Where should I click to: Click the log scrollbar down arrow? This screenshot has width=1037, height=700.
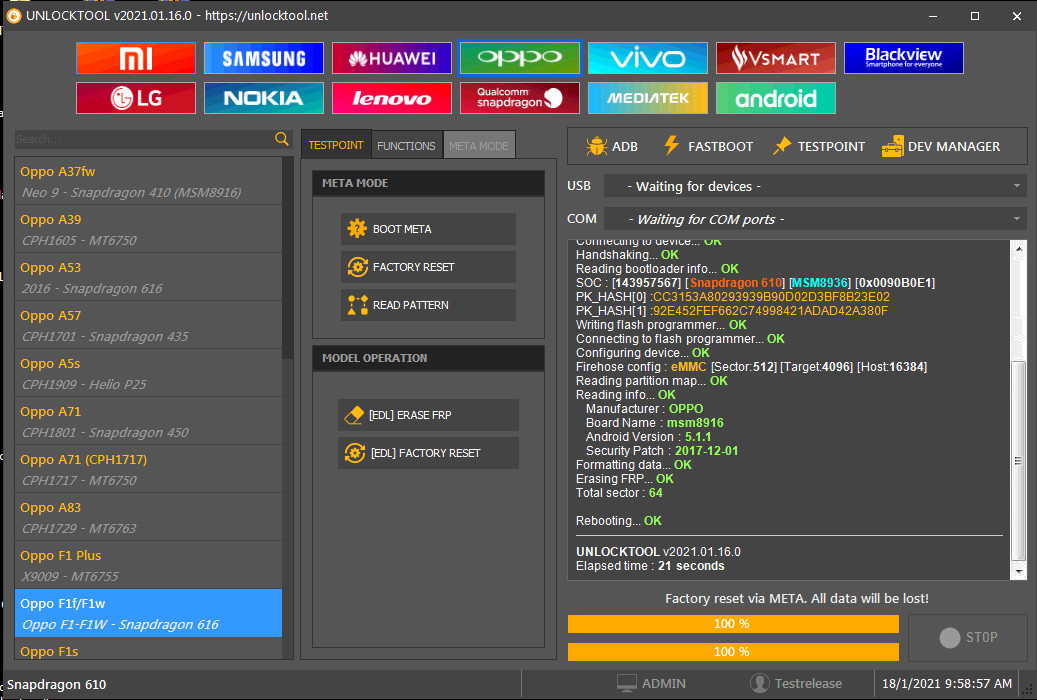point(1018,572)
